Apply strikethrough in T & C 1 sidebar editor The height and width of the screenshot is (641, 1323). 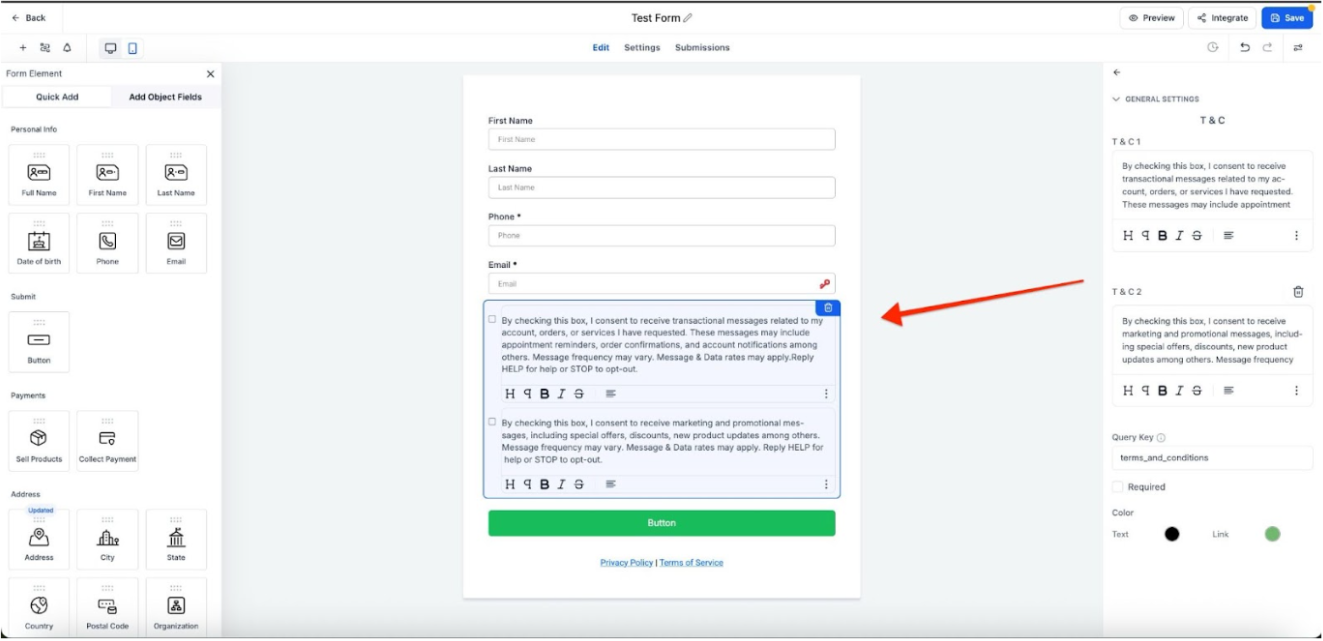(x=1197, y=236)
